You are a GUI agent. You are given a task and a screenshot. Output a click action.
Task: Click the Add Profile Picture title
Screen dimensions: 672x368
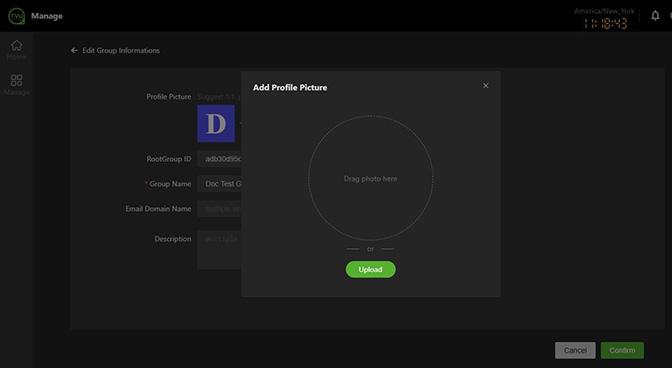coord(290,87)
